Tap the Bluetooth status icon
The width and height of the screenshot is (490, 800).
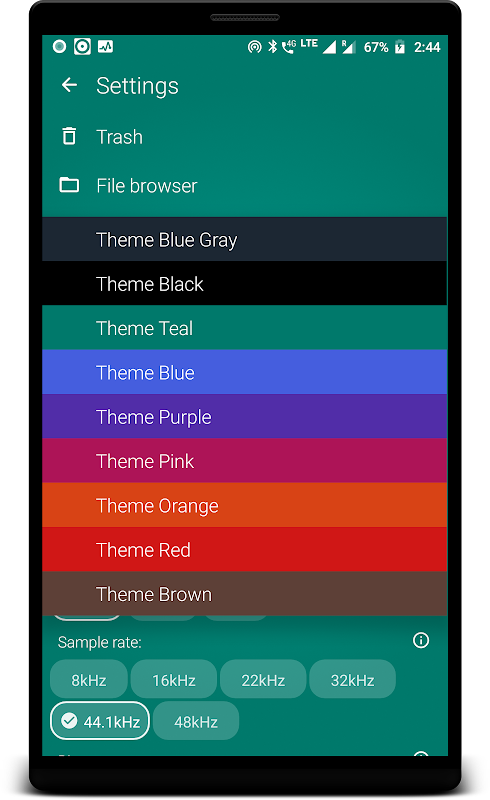click(273, 47)
